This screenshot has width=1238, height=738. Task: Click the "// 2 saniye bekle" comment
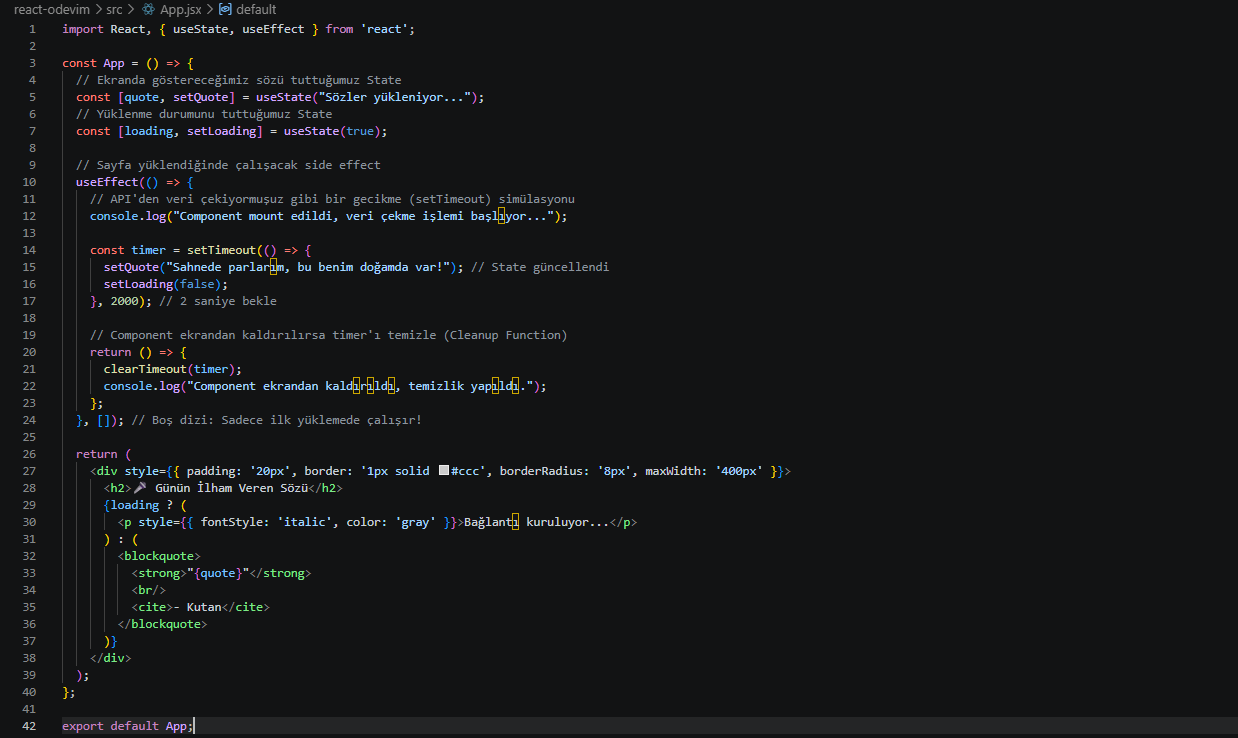(x=218, y=301)
